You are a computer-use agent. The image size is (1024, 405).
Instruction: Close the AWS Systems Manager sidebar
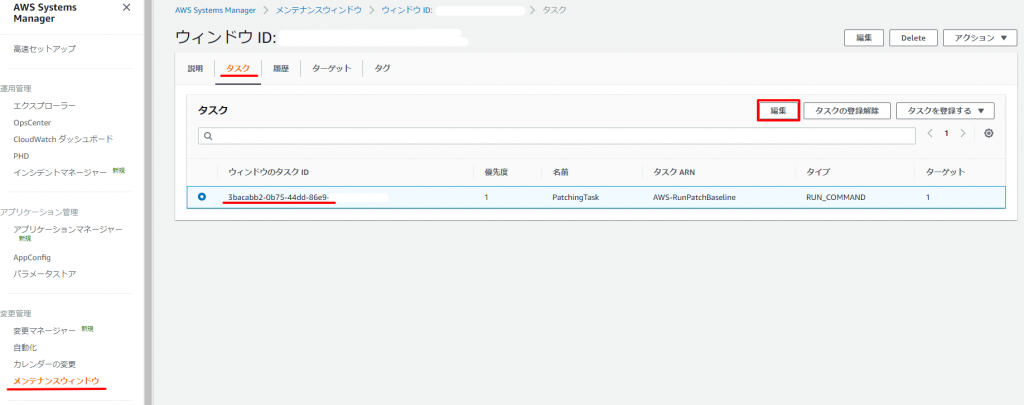coord(127,7)
